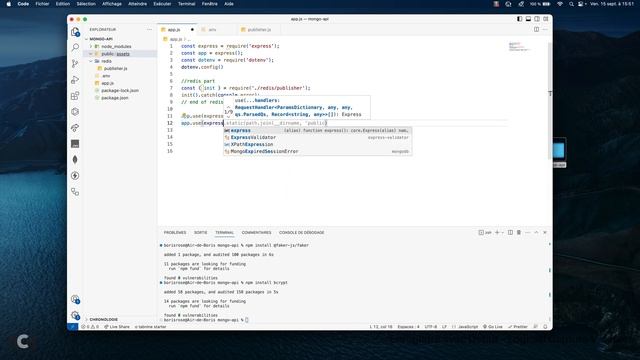
Task: Click the Go Live status button
Action: 493,327
